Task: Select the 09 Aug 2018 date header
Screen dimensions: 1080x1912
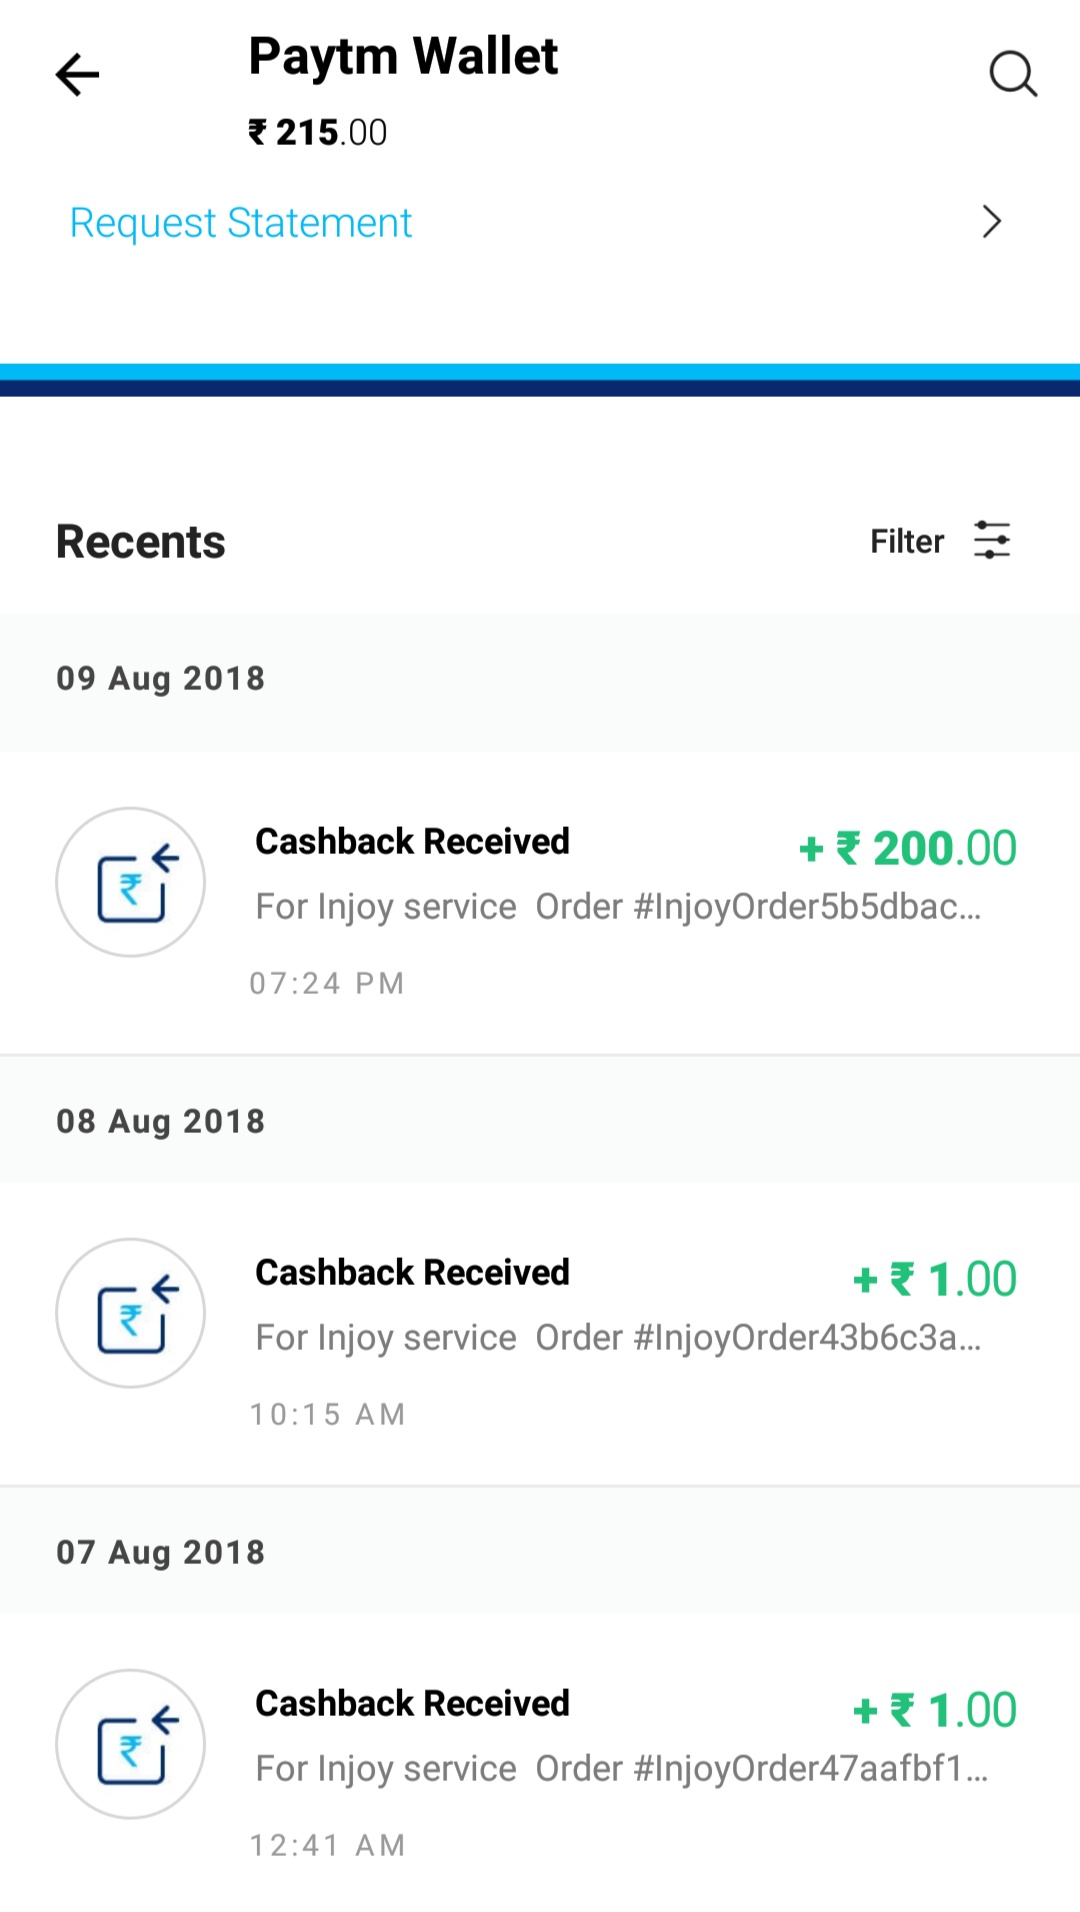Action: tap(161, 679)
